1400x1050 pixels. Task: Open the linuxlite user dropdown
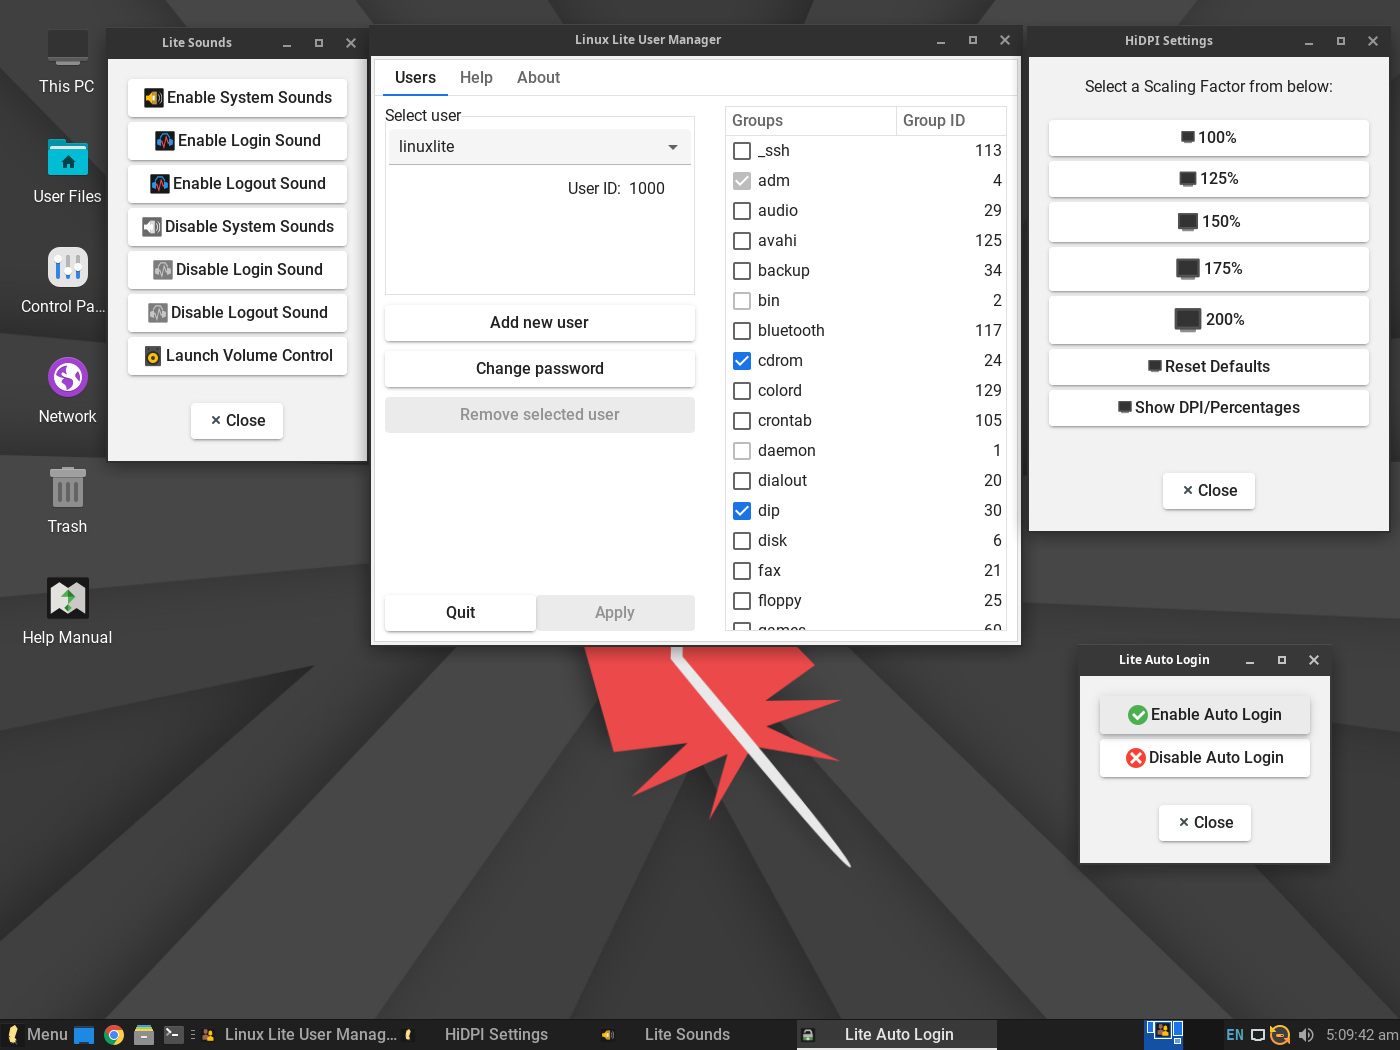click(539, 147)
